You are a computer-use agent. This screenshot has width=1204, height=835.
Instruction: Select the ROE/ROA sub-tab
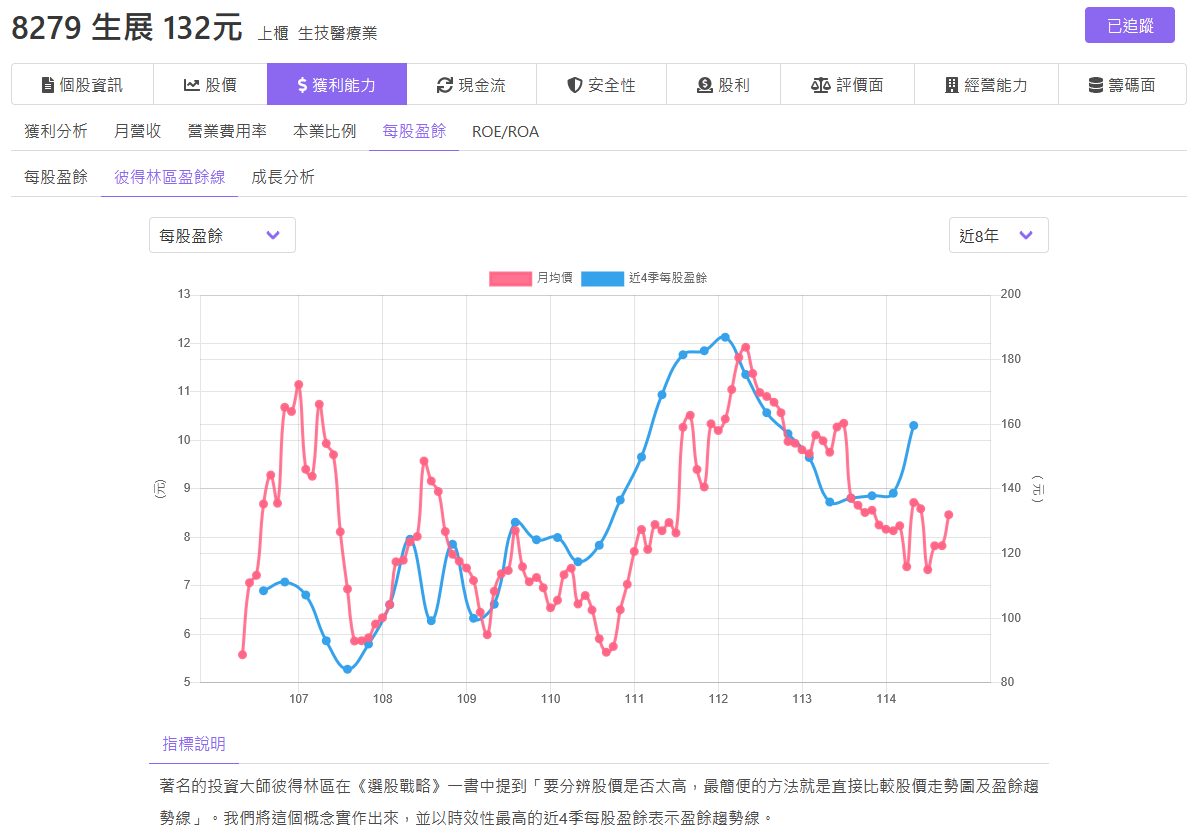pos(505,131)
